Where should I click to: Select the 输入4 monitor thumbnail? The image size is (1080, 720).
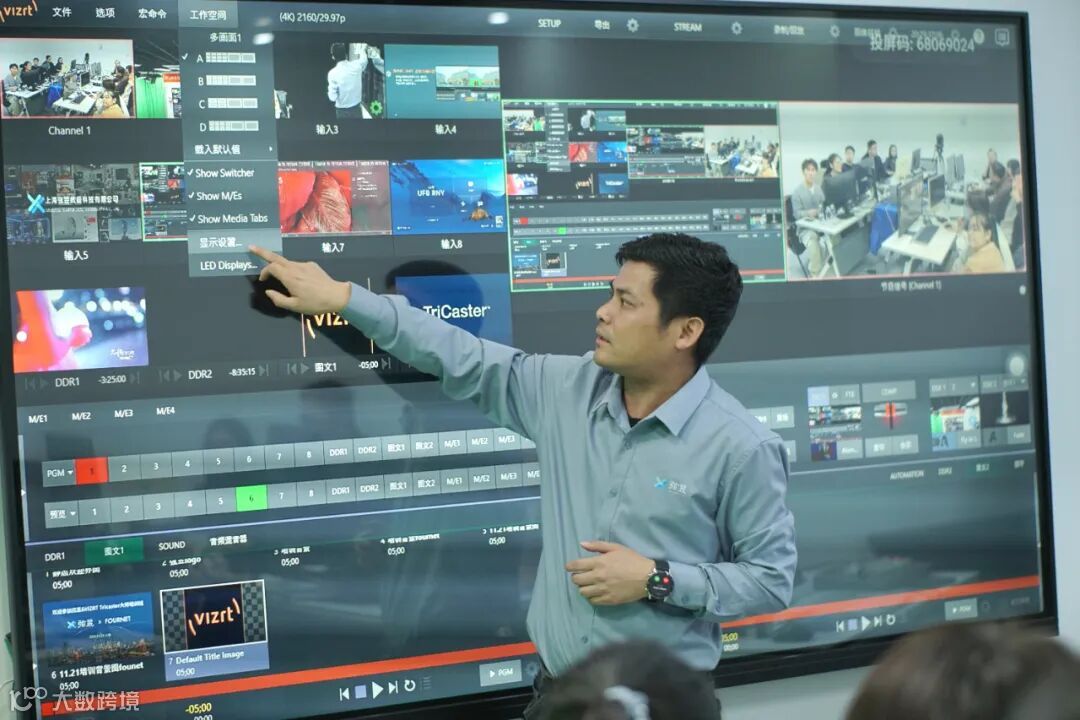pyautogui.click(x=442, y=83)
